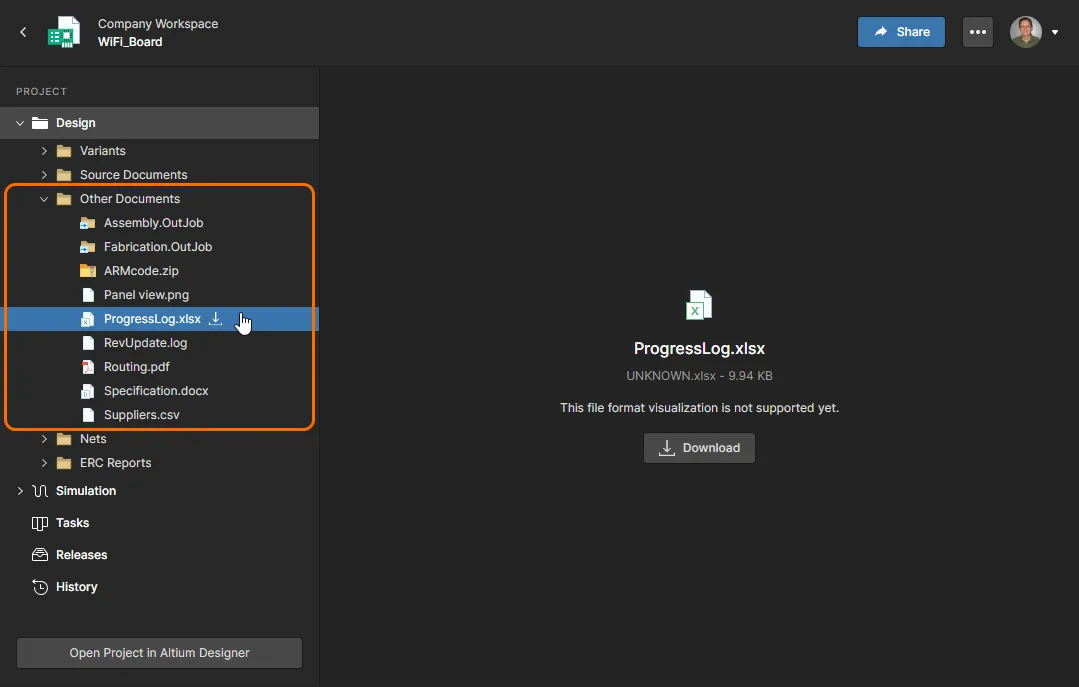Select Specification.docx in the tree
Image resolution: width=1079 pixels, height=687 pixels.
pos(156,391)
